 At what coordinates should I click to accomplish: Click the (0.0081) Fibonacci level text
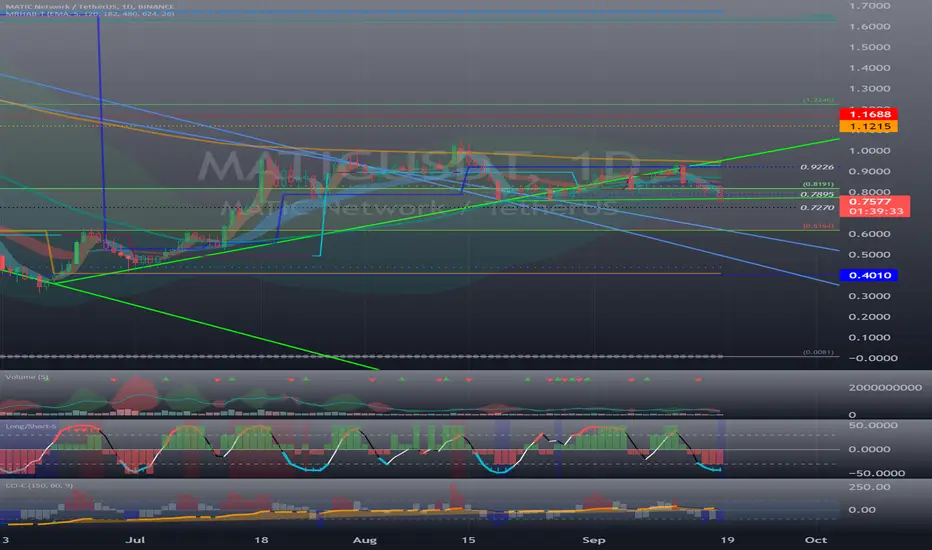click(x=818, y=352)
